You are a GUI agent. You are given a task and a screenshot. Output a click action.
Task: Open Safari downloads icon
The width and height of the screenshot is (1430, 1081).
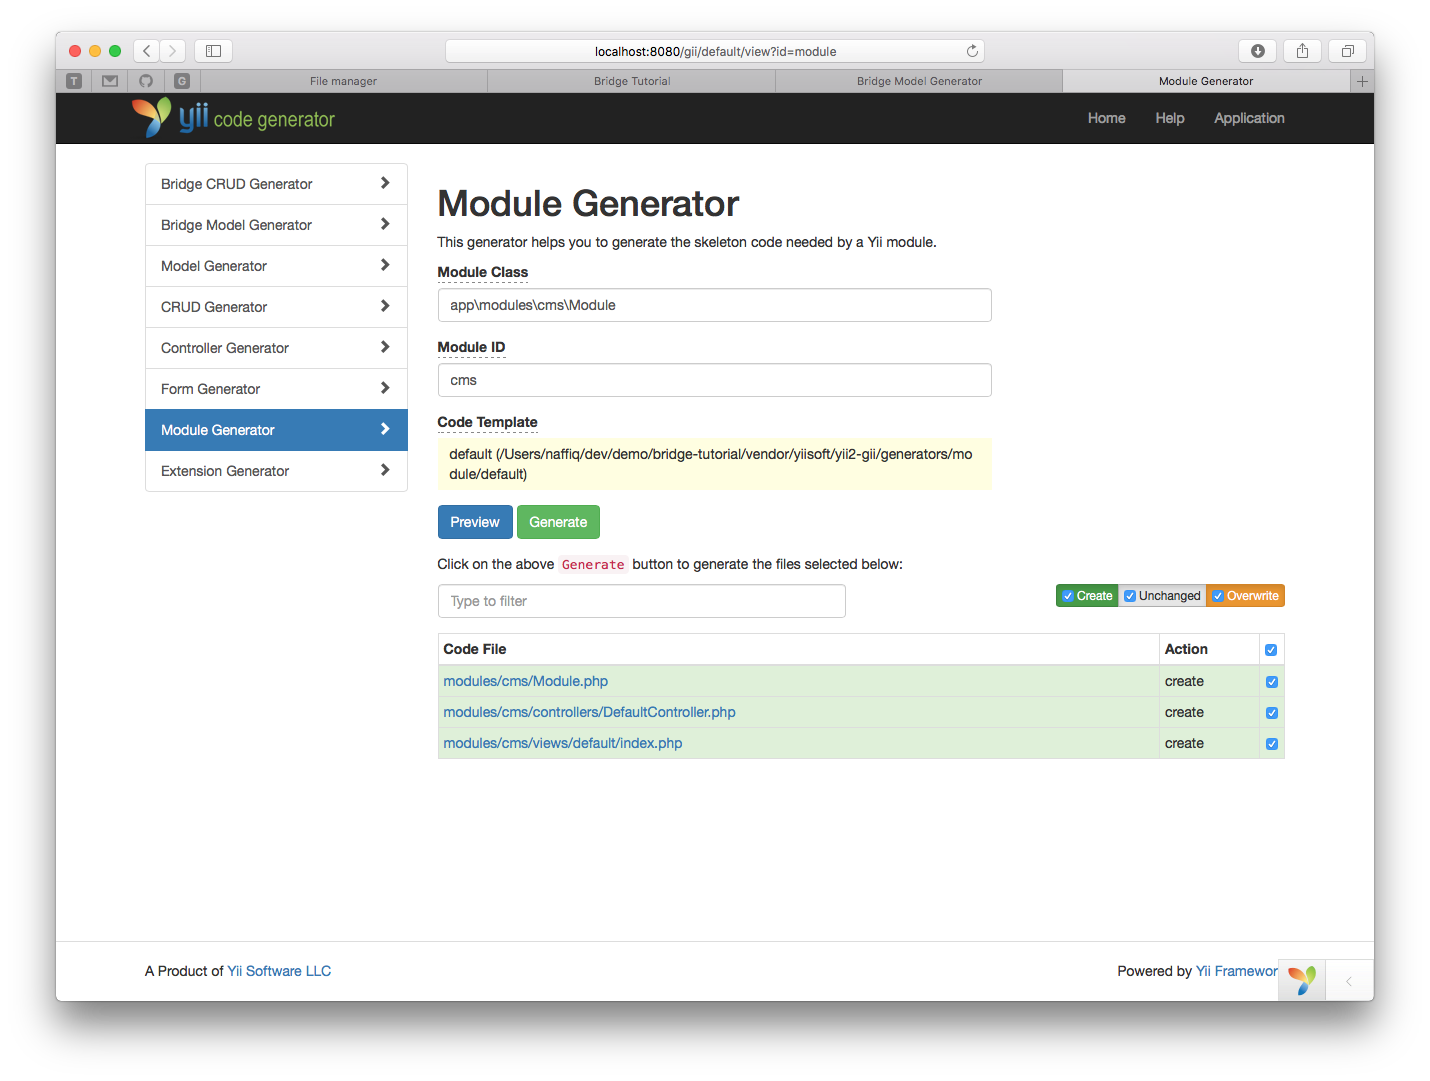pos(1258,51)
